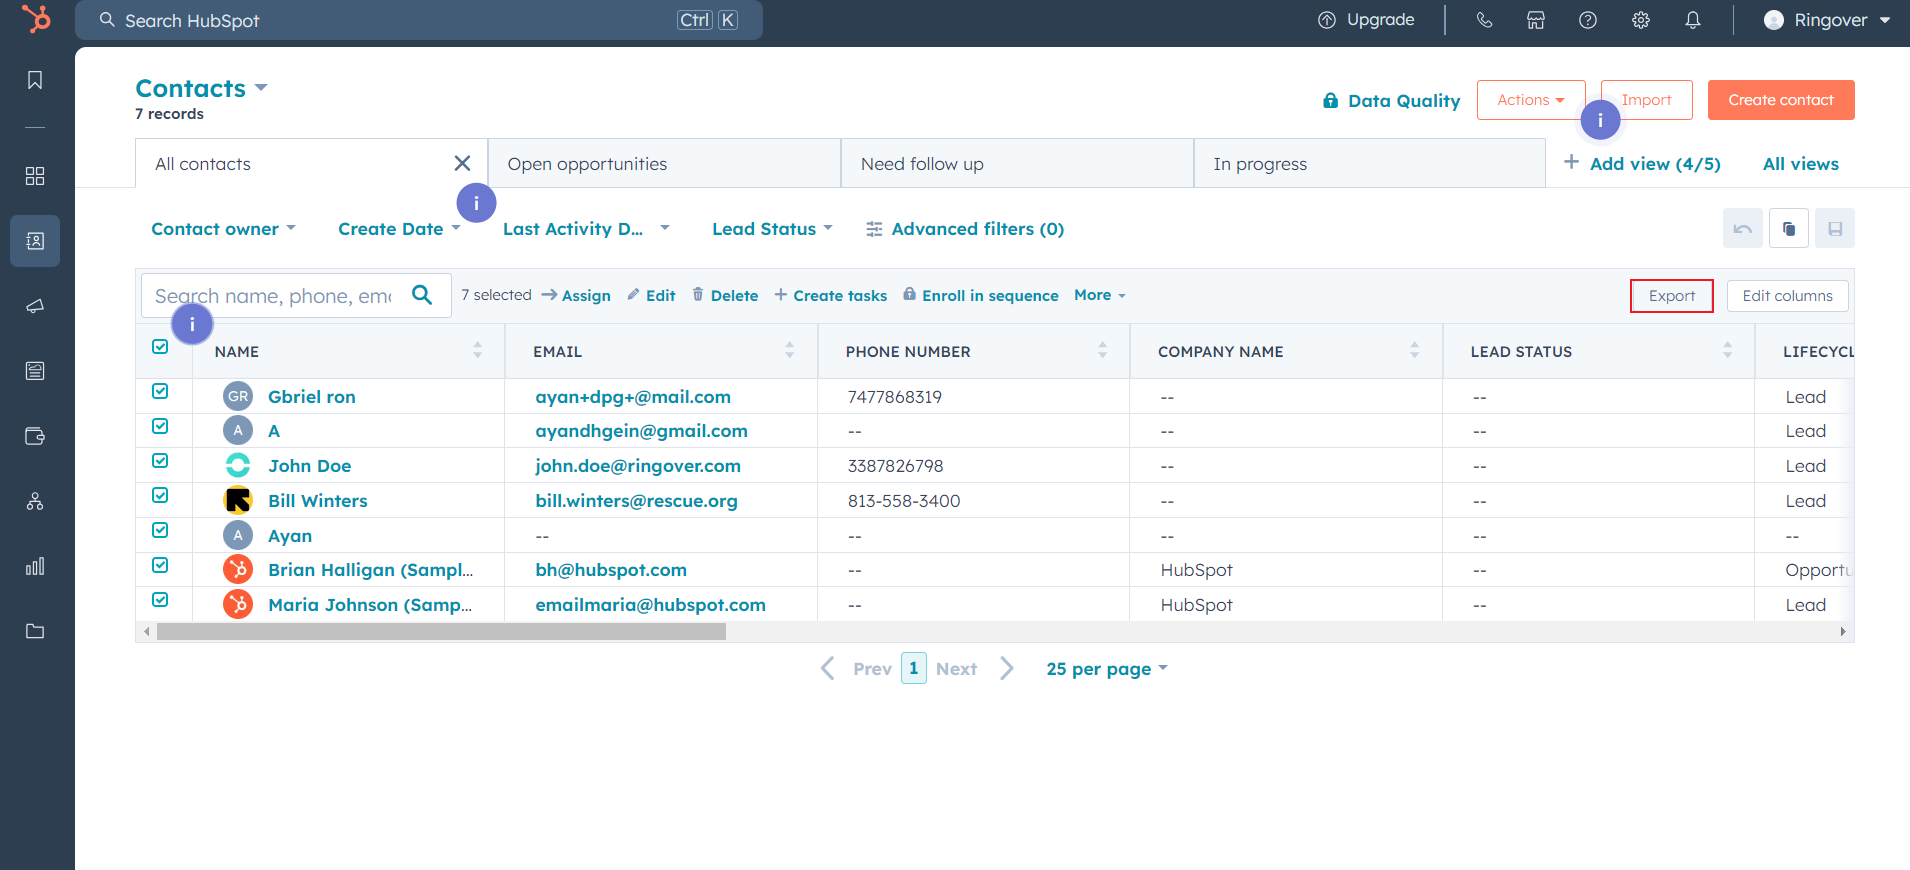This screenshot has width=1910, height=870.
Task: Open Advanced filters (0)
Action: [965, 229]
